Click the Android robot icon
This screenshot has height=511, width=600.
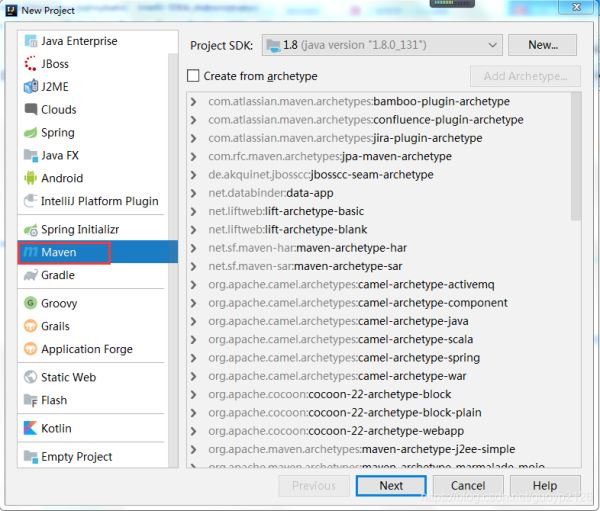click(x=31, y=178)
